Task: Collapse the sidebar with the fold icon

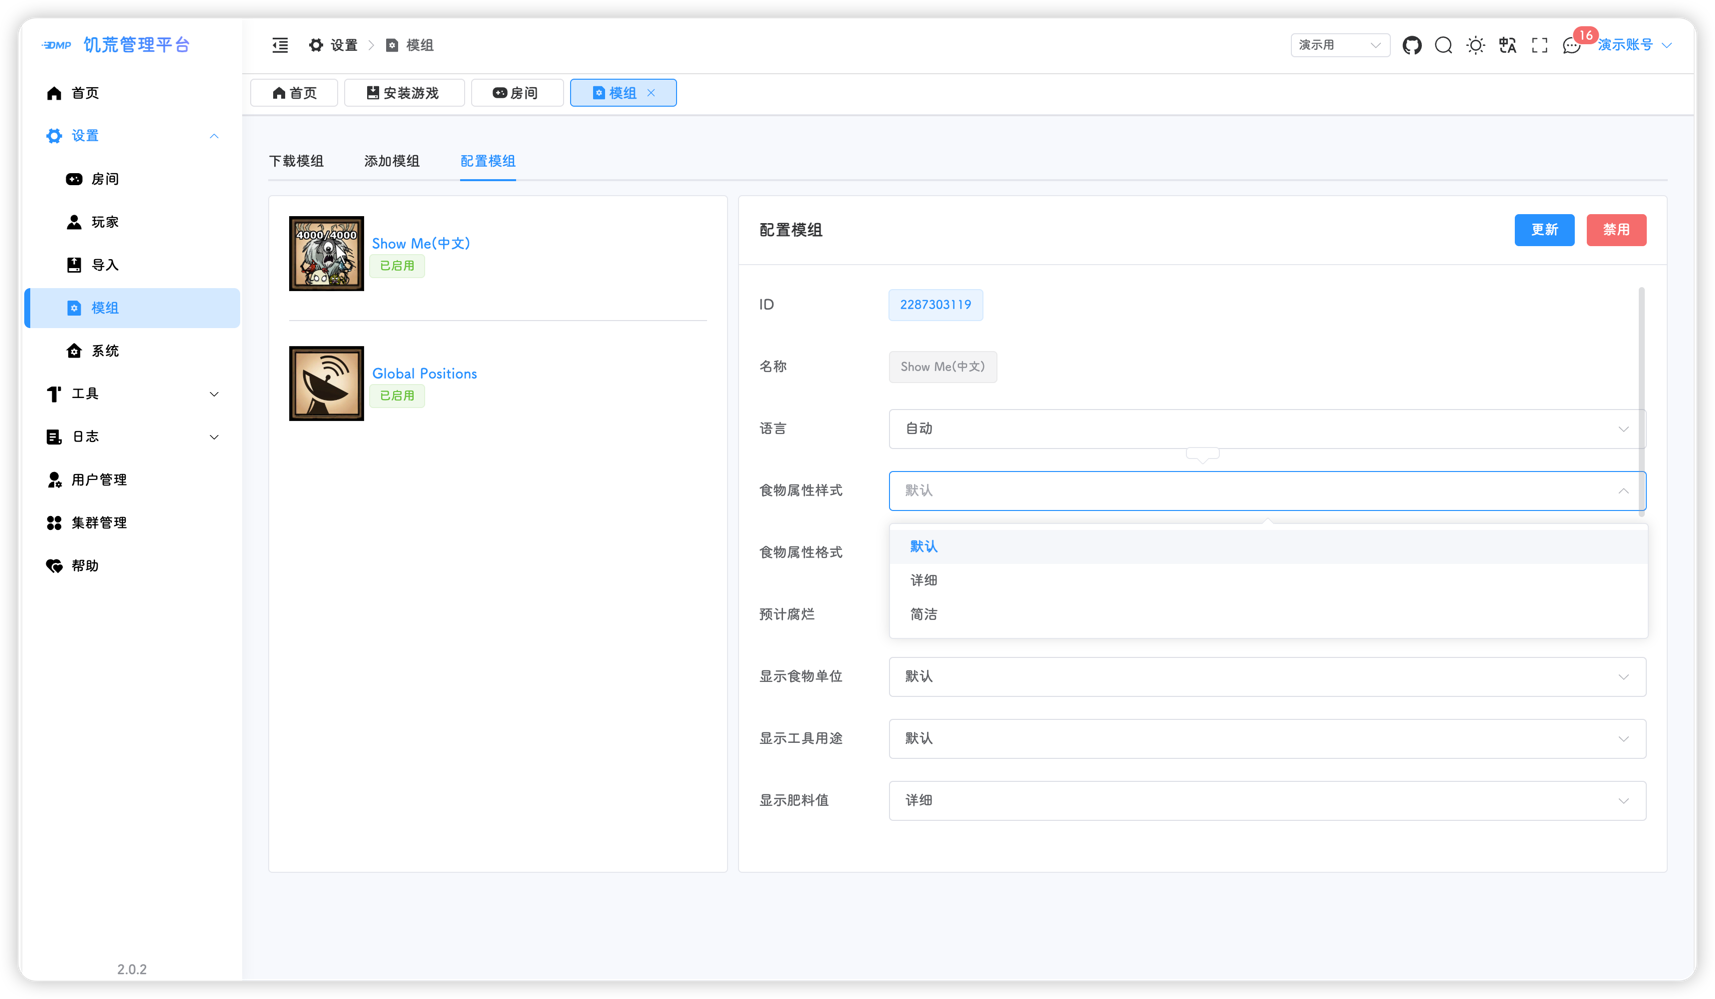Action: [280, 45]
